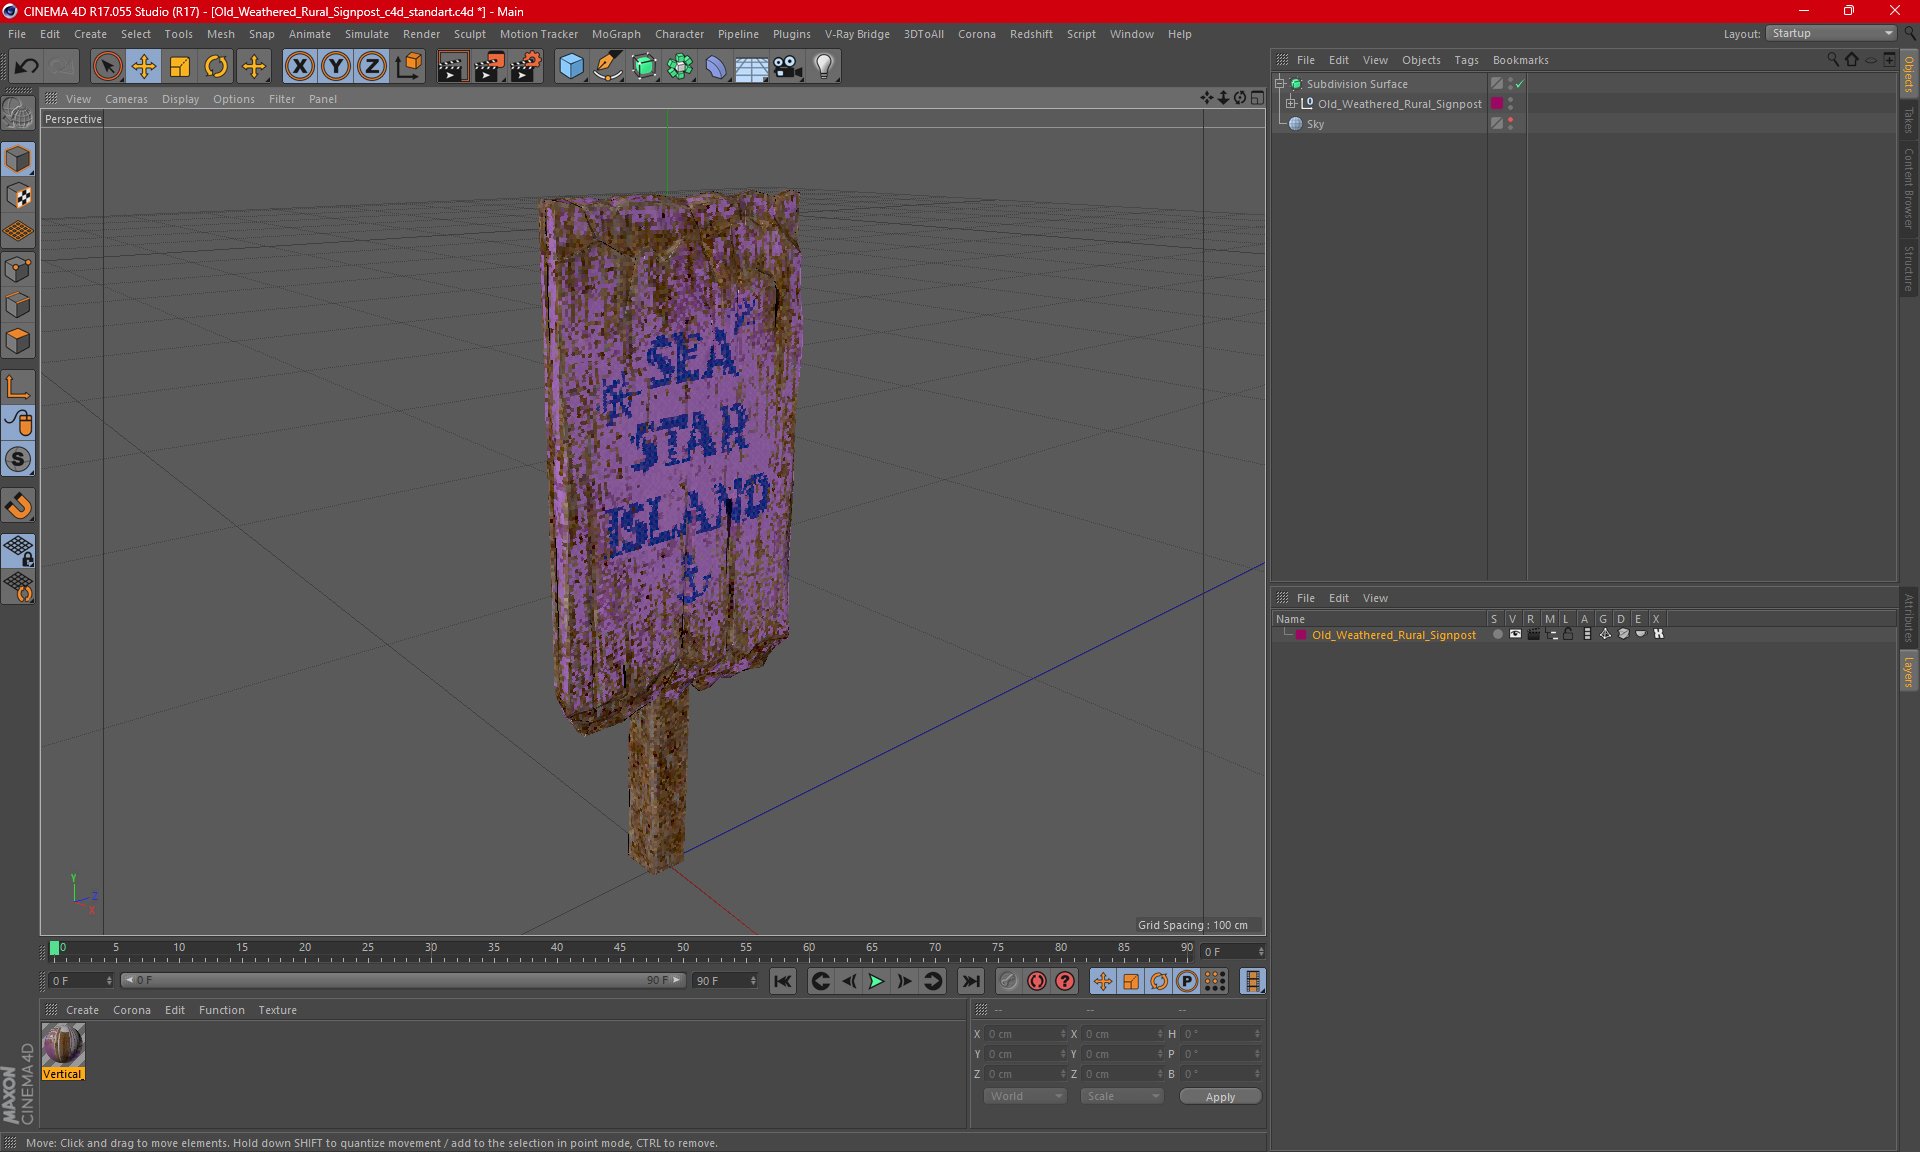The width and height of the screenshot is (1920, 1152).
Task: Click the Coordinate System icon
Action: tap(408, 66)
